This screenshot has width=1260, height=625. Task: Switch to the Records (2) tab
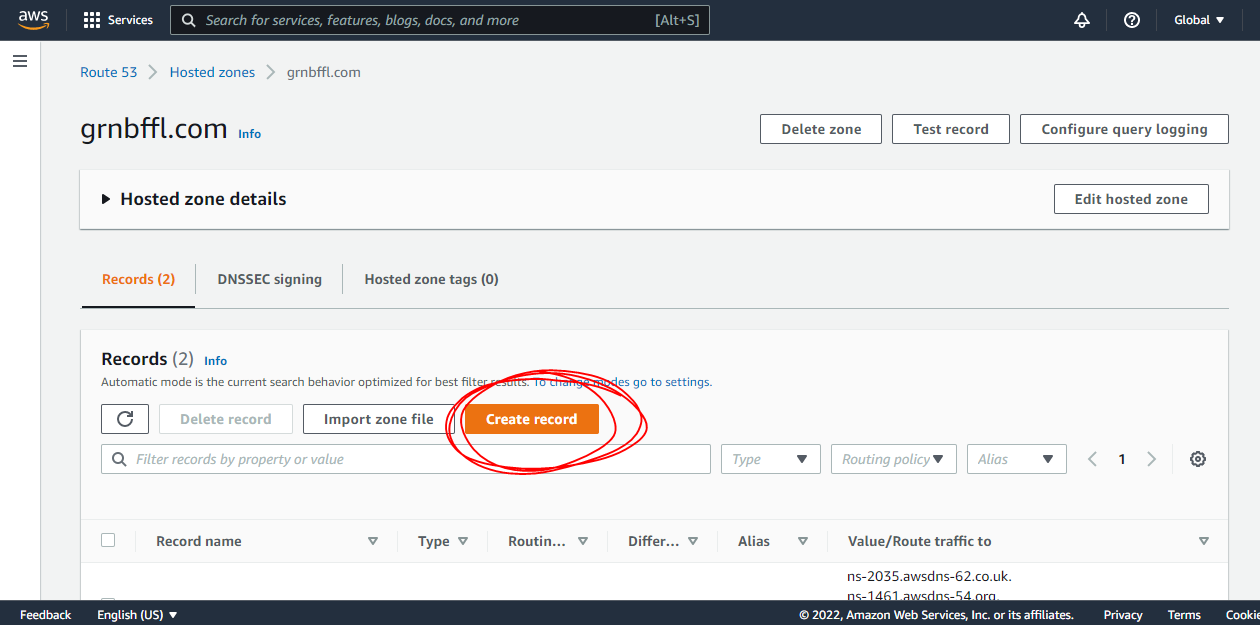click(138, 279)
